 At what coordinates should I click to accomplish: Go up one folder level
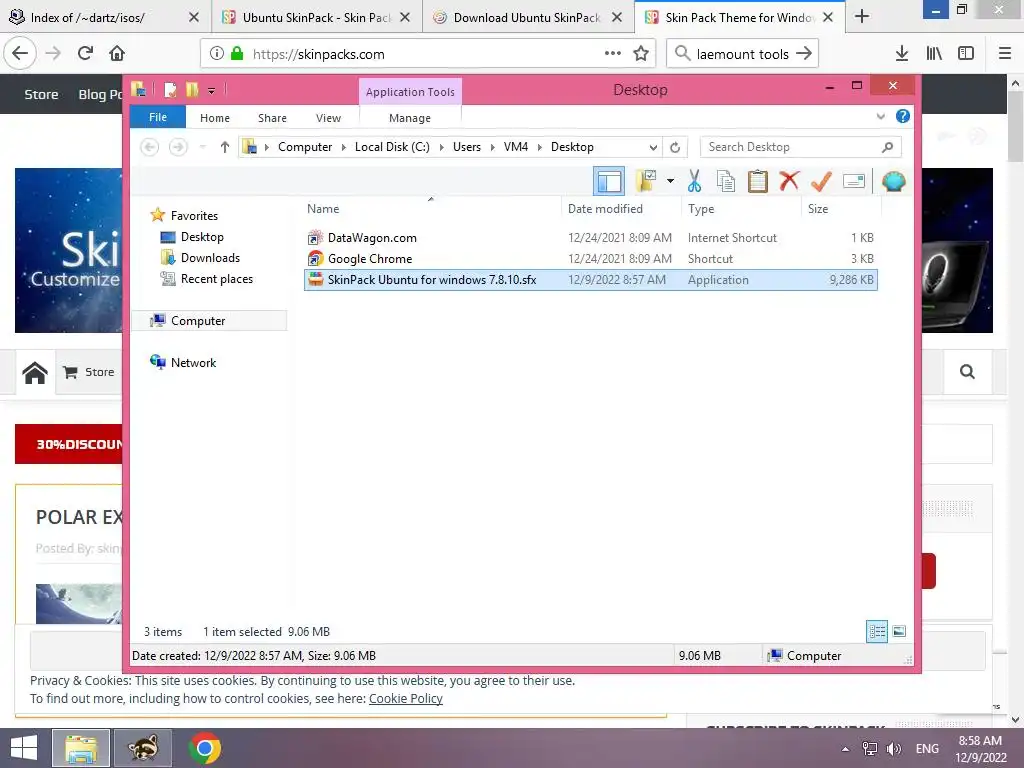click(x=225, y=147)
